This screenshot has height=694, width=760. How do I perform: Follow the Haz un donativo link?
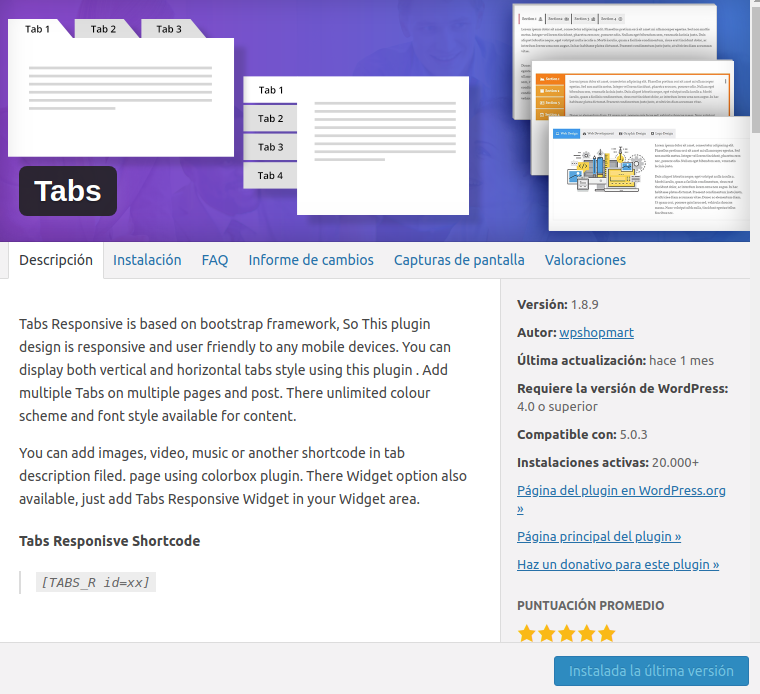(618, 565)
